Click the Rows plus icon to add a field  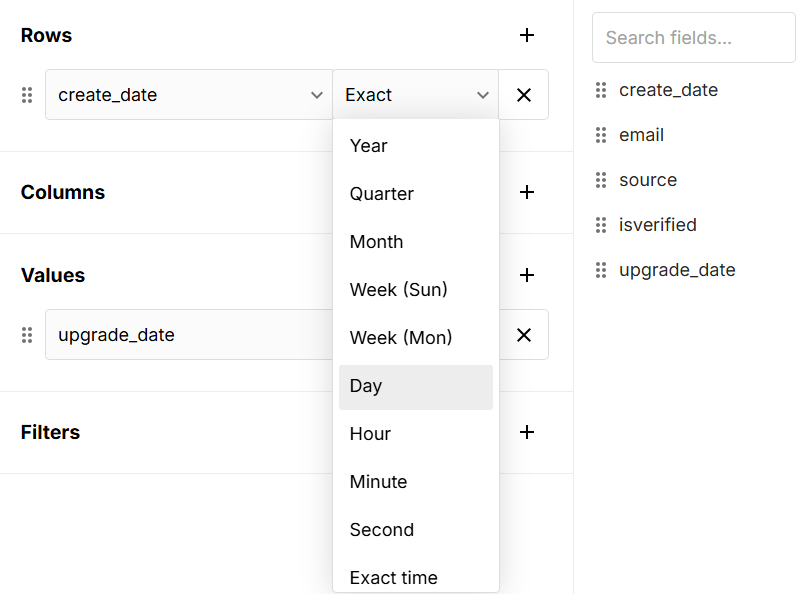coord(527,35)
